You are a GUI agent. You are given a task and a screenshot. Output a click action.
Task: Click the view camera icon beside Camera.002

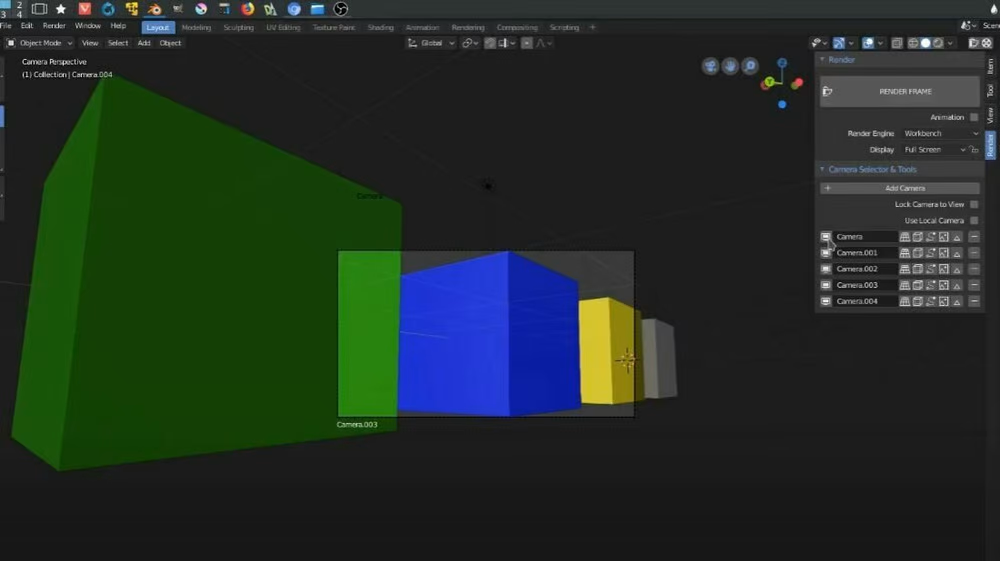[x=826, y=269]
